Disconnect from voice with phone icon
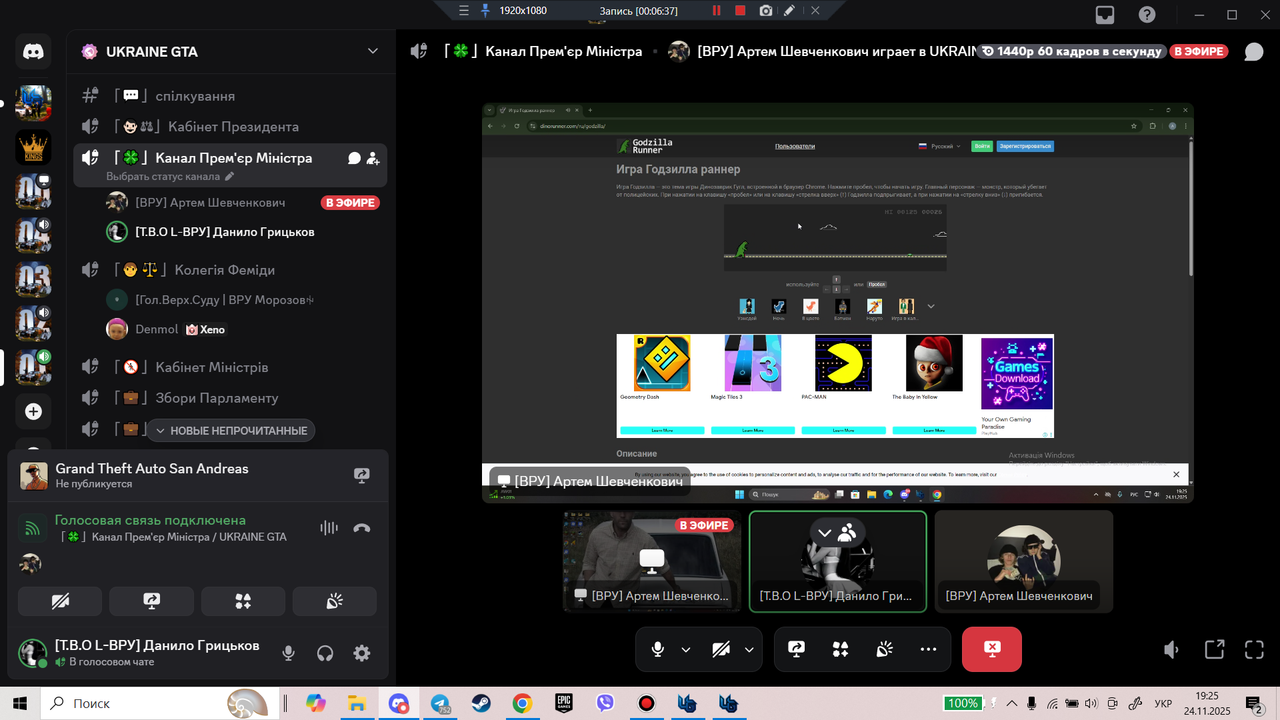Image resolution: width=1280 pixels, height=720 pixels. [x=362, y=528]
